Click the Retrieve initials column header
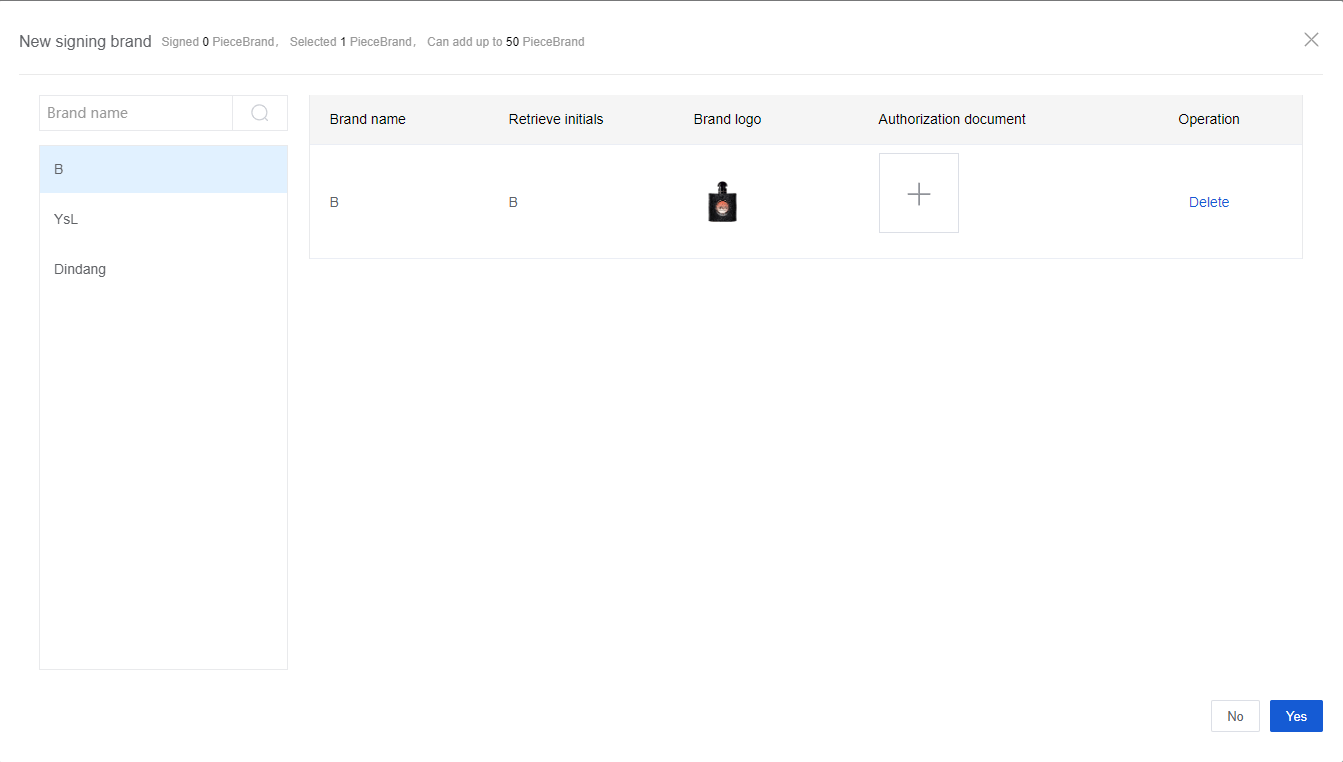Image resolution: width=1343 pixels, height=762 pixels. [x=556, y=119]
